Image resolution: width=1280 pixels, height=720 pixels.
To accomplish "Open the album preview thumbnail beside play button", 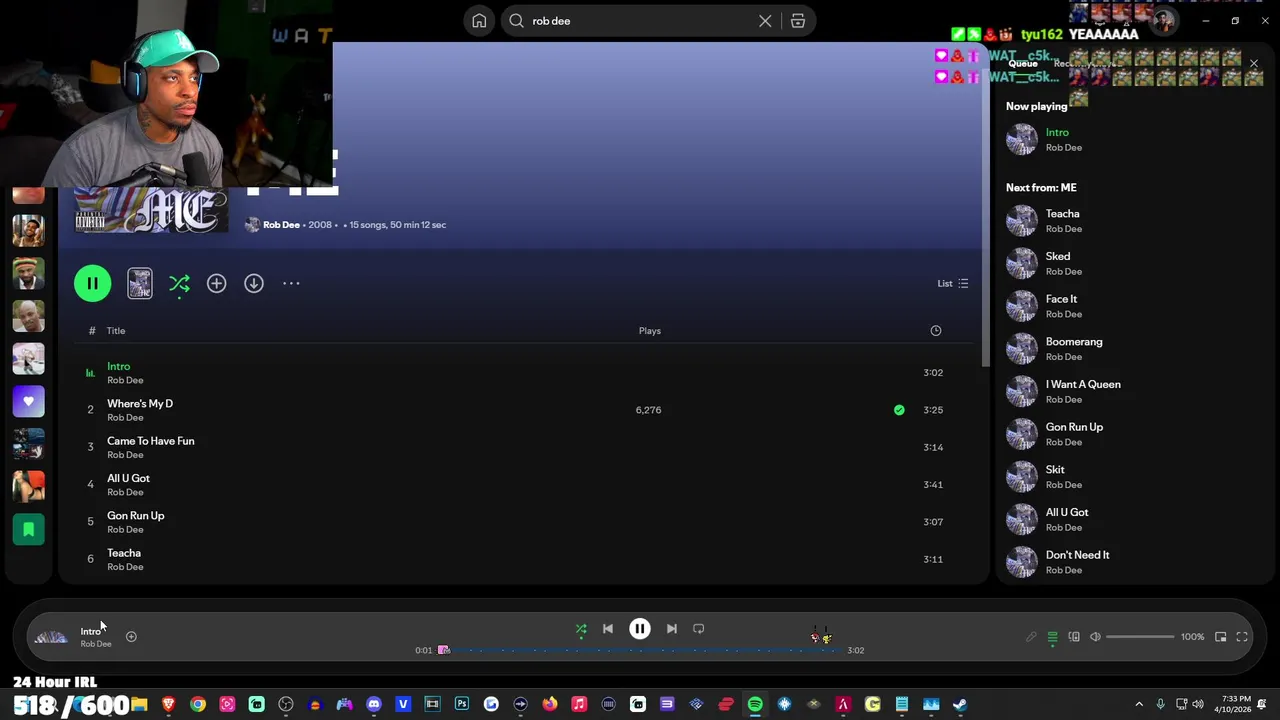I will click(x=140, y=284).
